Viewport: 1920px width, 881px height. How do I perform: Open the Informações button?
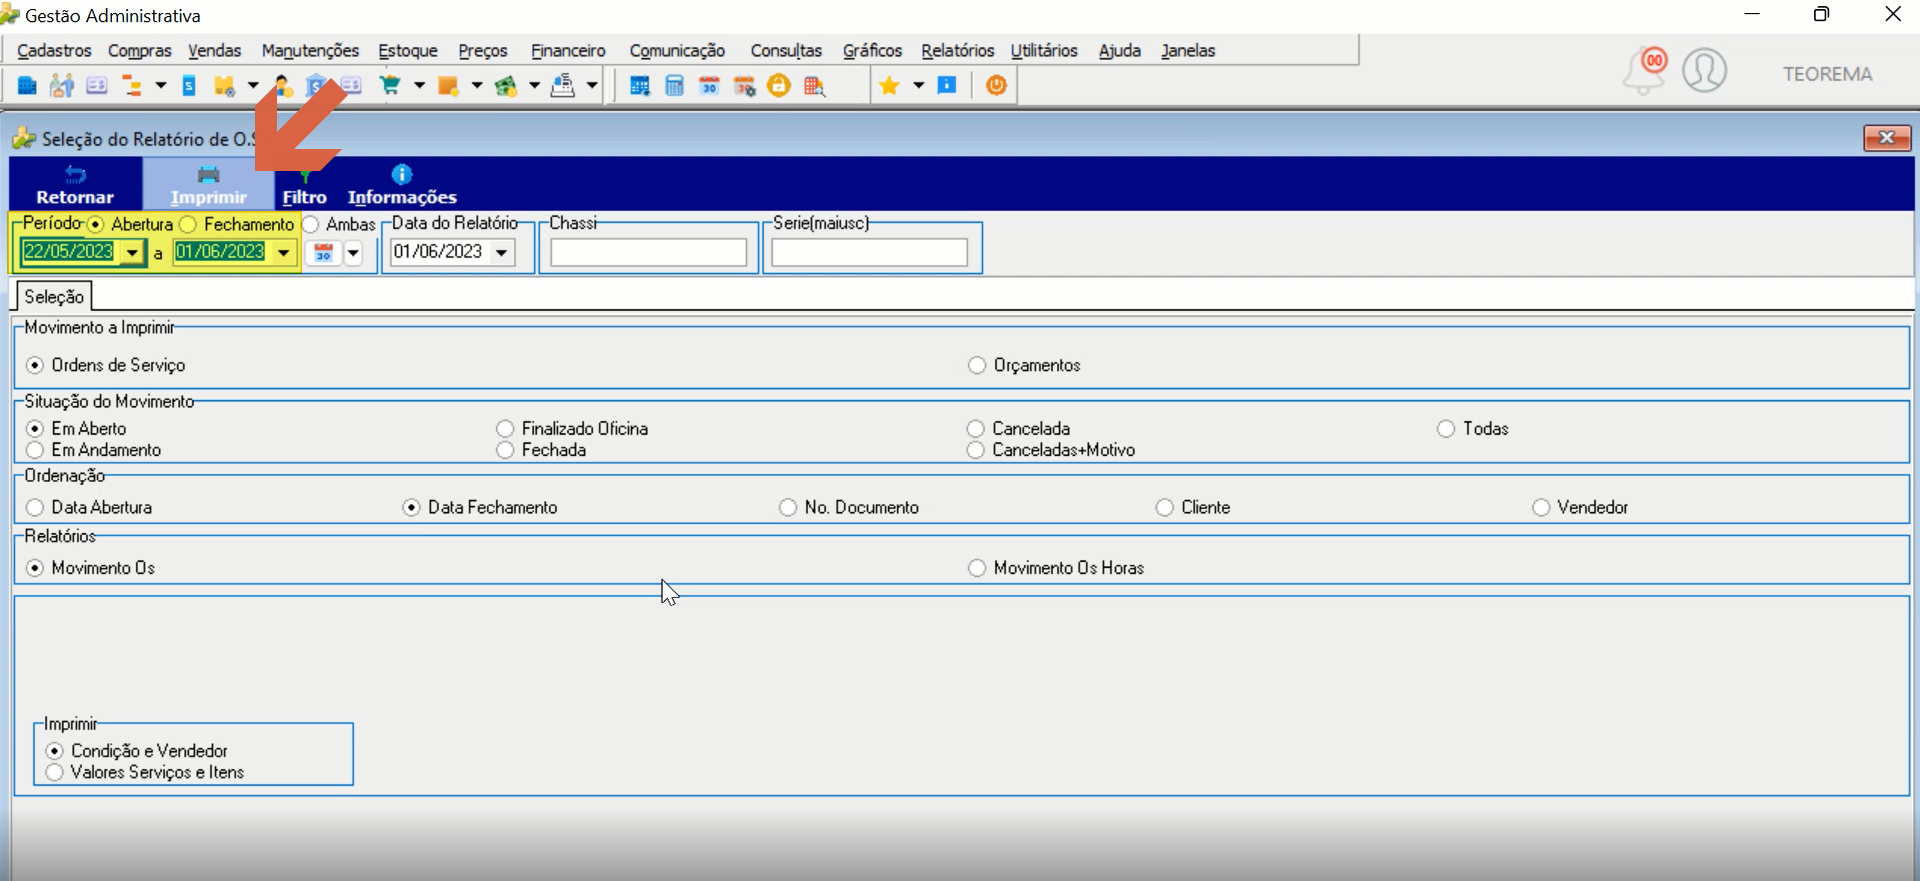point(402,186)
